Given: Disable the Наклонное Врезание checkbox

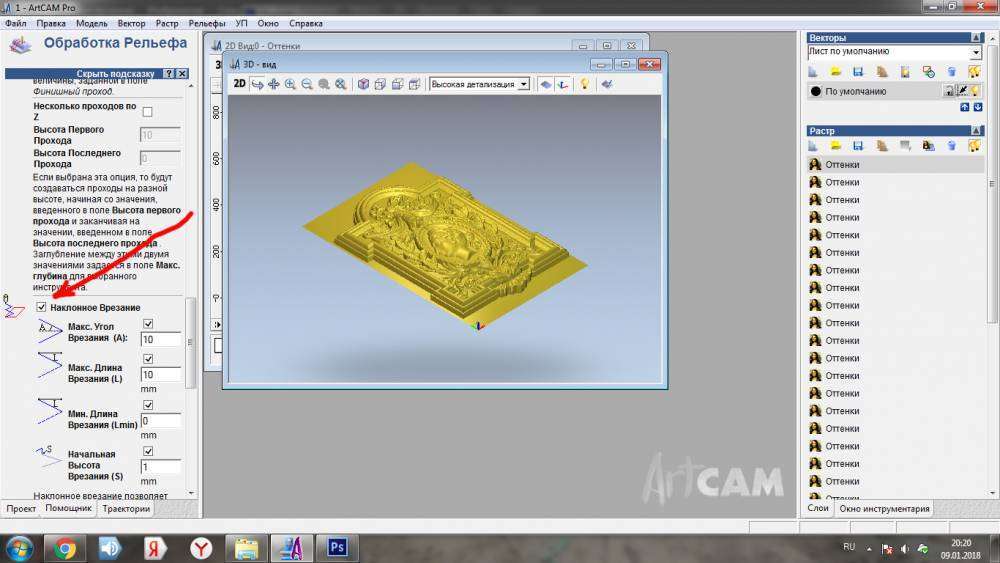Looking at the screenshot, I should point(41,307).
